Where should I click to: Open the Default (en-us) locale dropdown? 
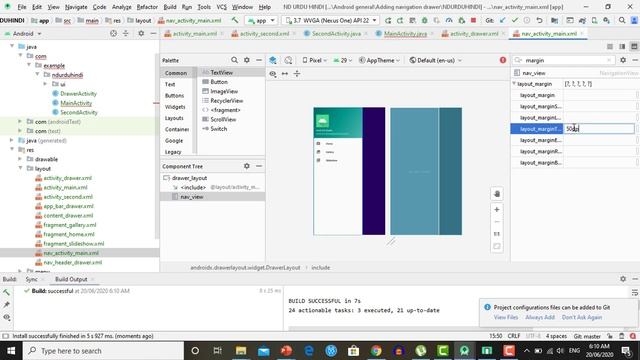tap(436, 60)
